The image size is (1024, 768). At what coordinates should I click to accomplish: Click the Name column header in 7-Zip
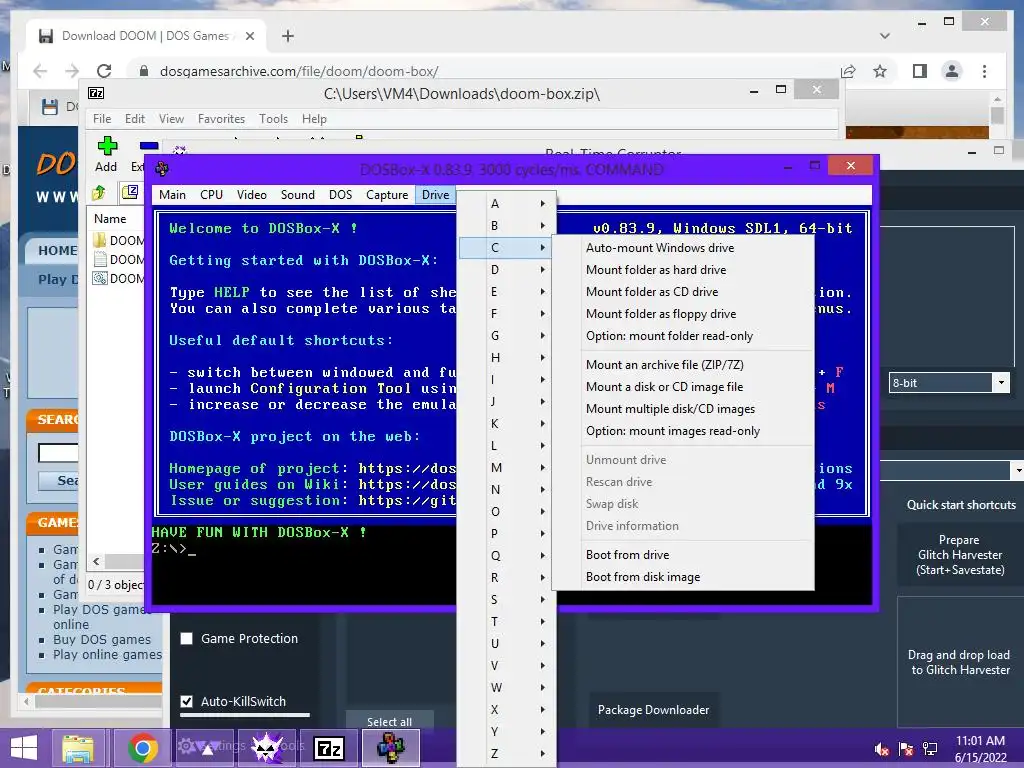(110, 219)
